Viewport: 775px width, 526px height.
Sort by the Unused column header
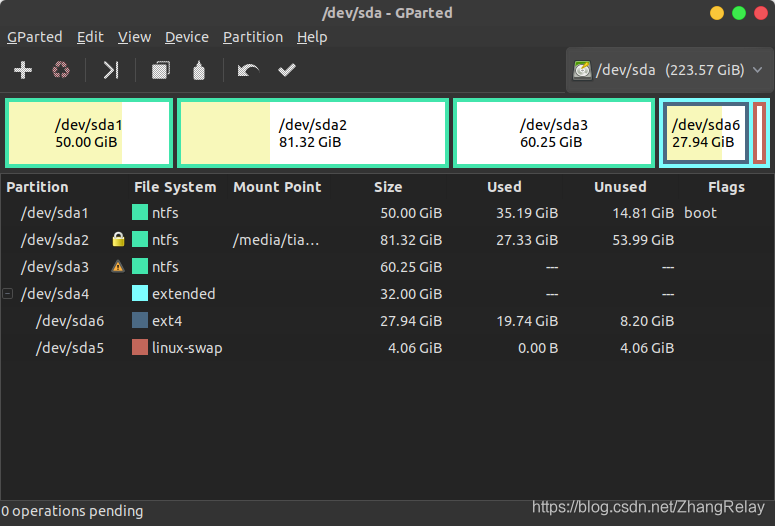(x=620, y=187)
